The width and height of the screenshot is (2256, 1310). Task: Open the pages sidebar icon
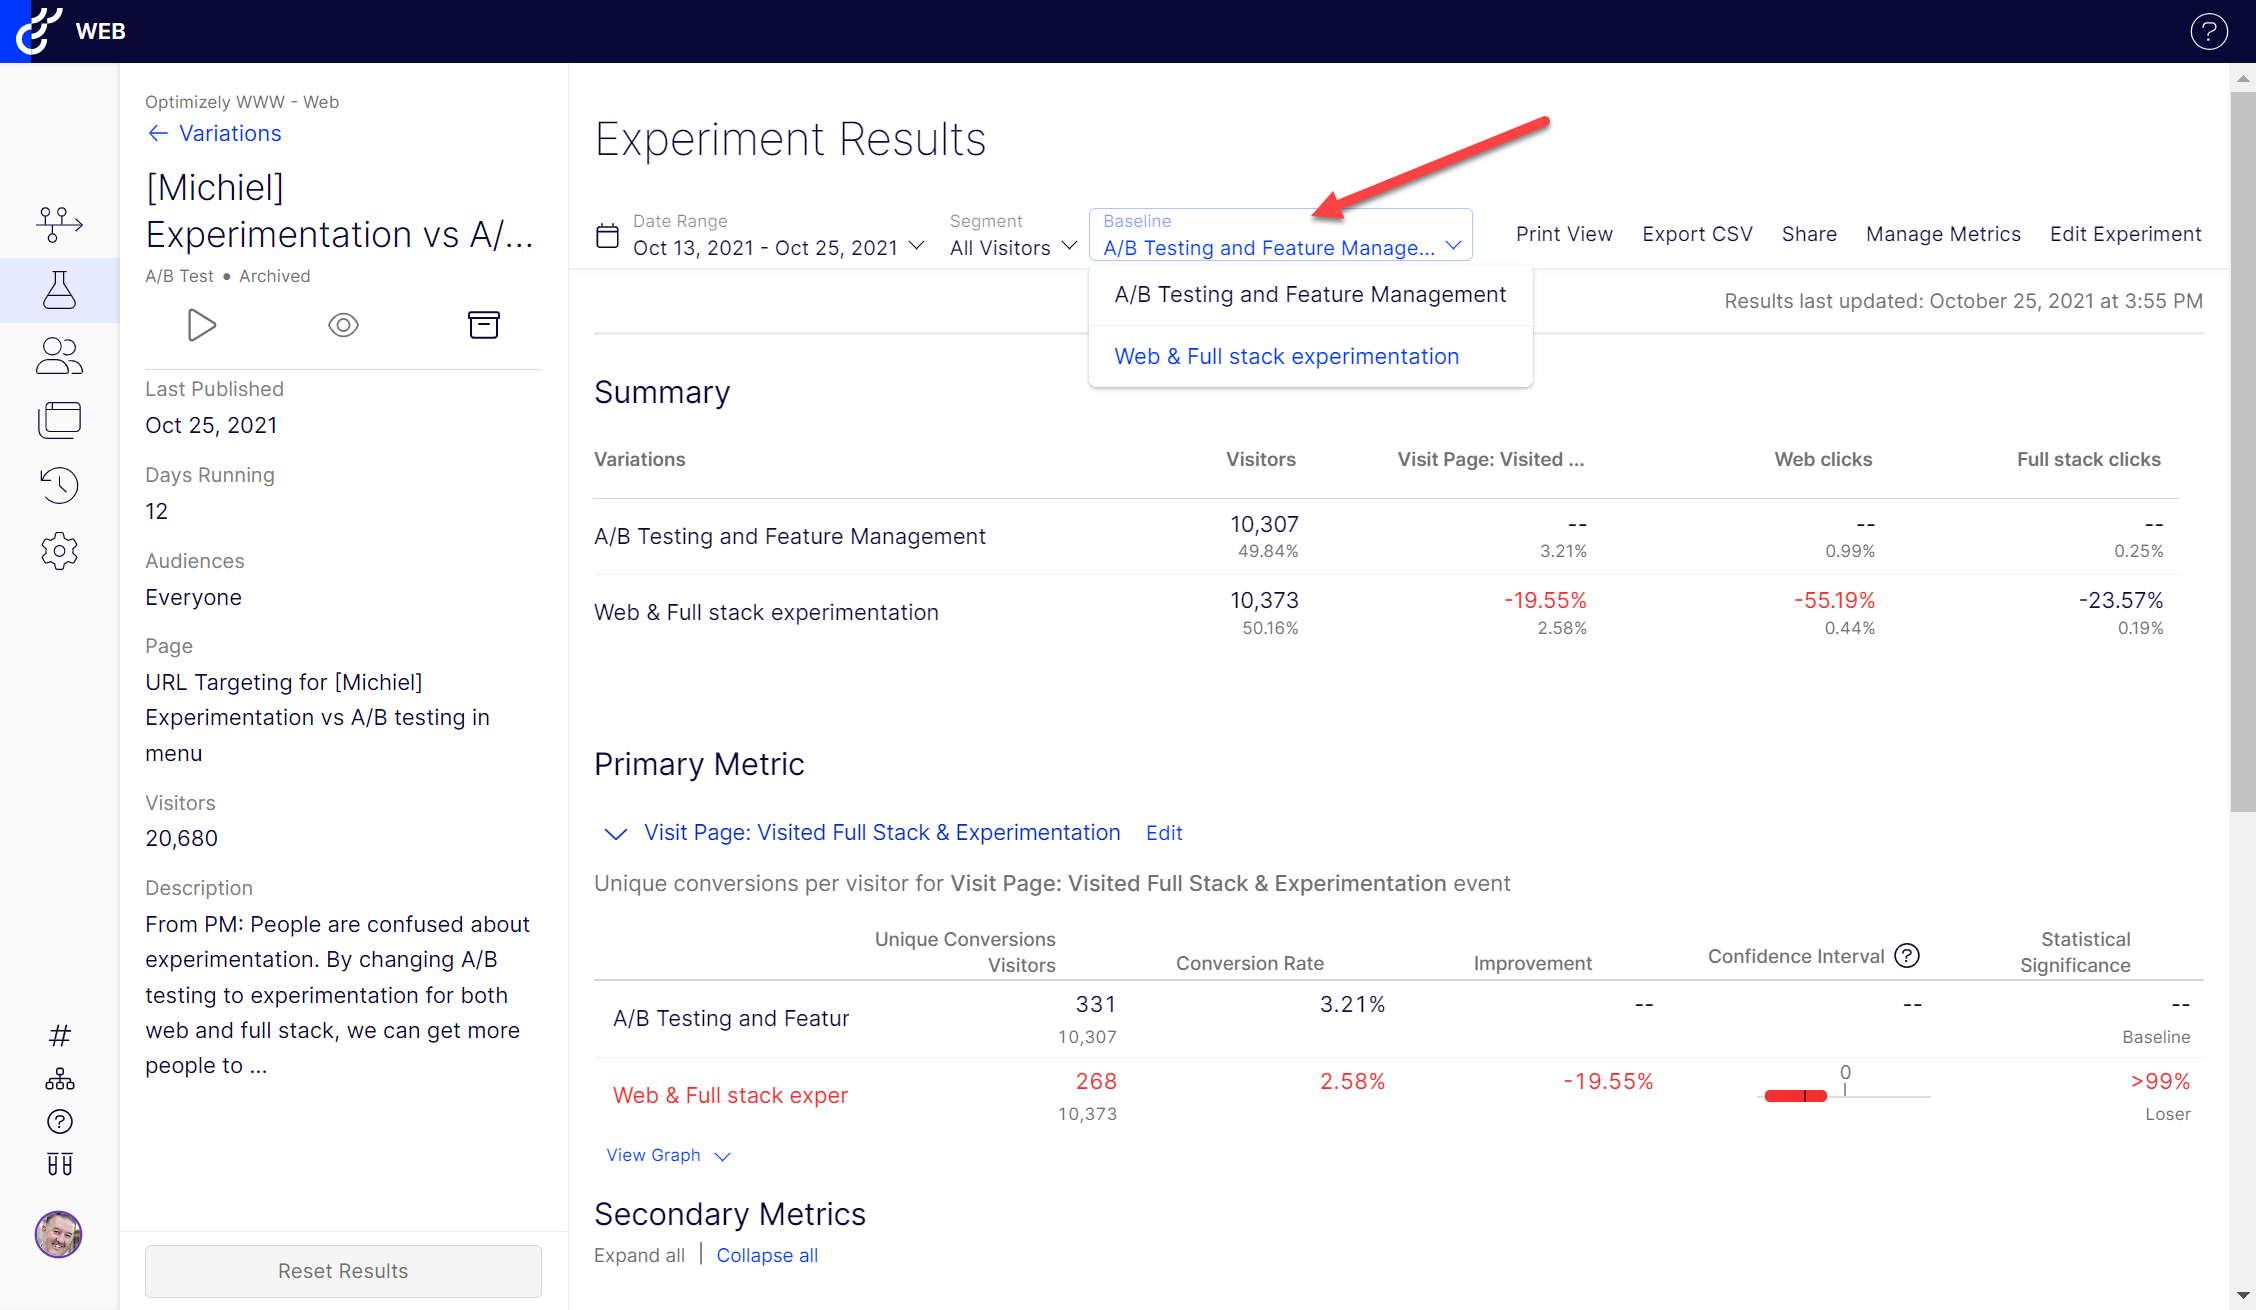(59, 420)
